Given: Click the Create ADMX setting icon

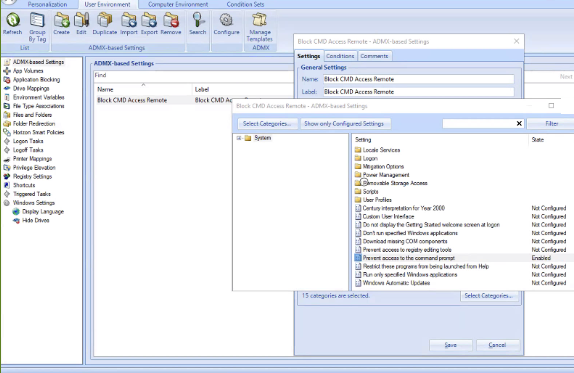Looking at the screenshot, I should (62, 24).
